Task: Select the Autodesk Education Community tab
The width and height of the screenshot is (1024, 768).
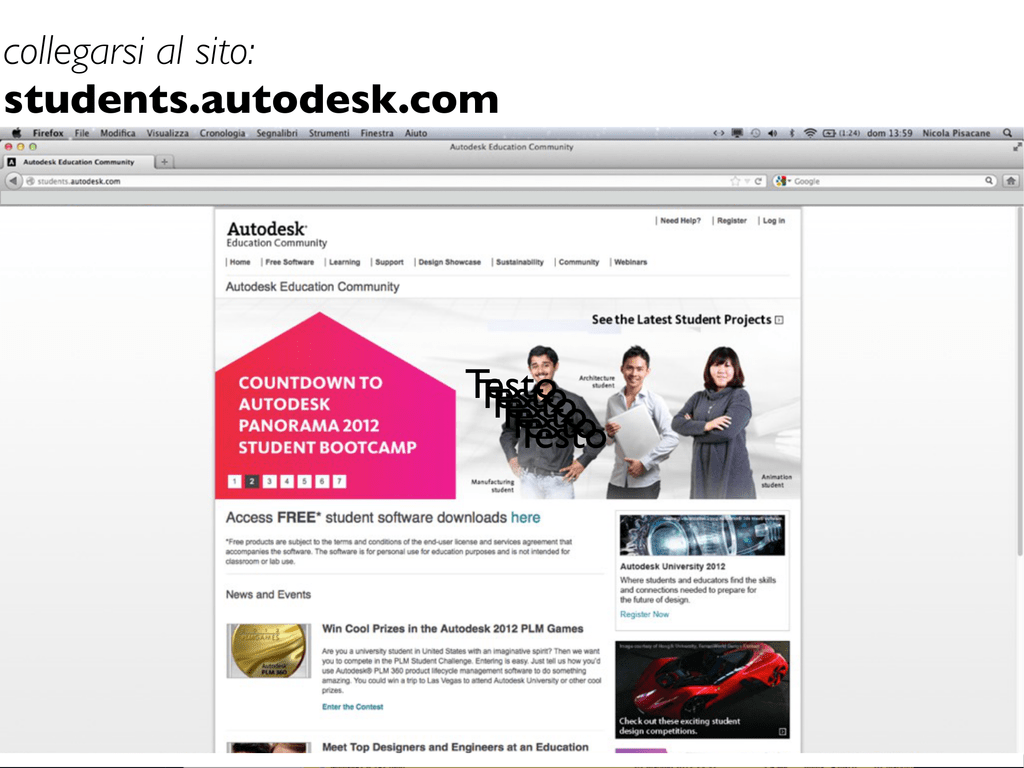Action: coord(78,161)
